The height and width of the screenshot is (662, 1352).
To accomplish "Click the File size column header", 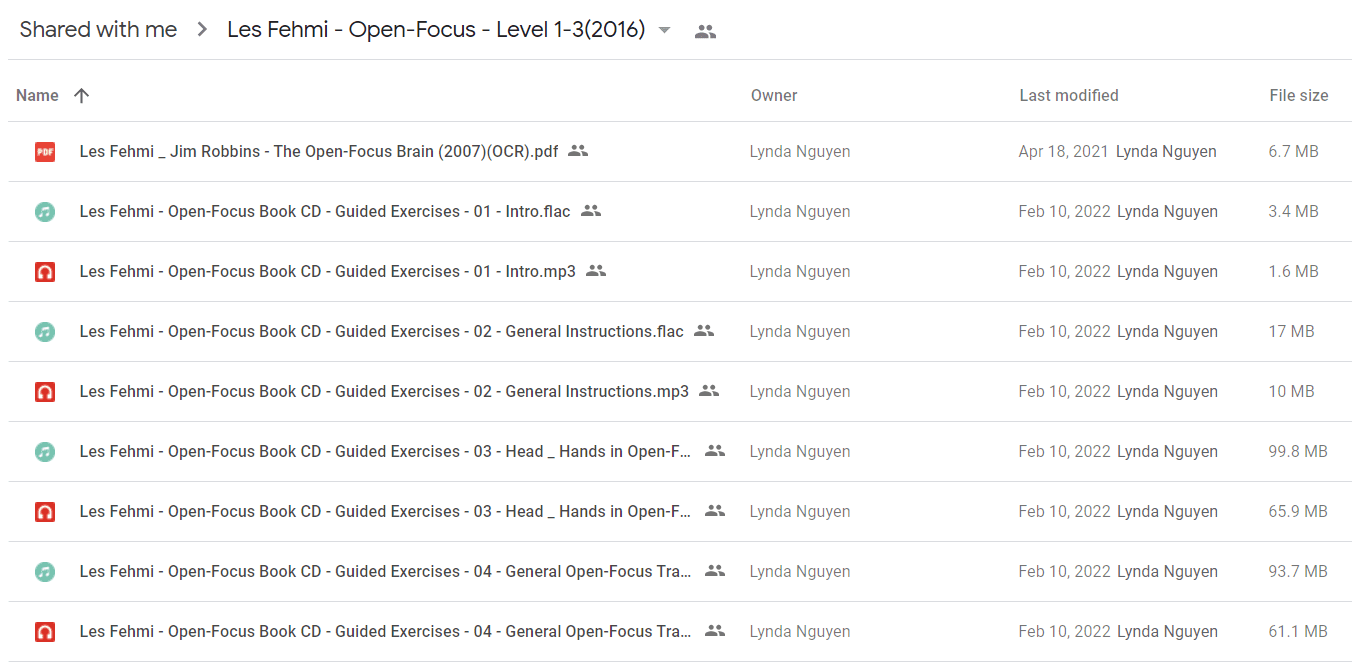I will pos(1299,96).
